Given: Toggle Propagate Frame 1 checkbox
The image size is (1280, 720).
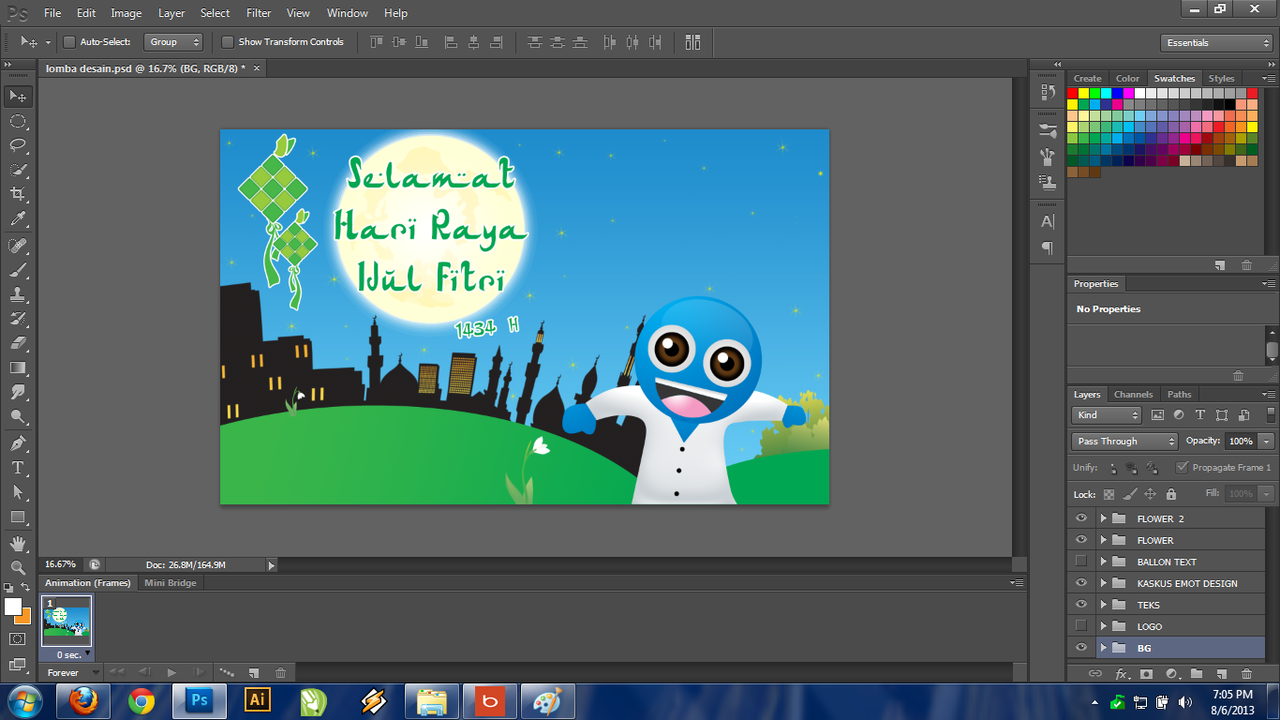Looking at the screenshot, I should coord(1182,467).
